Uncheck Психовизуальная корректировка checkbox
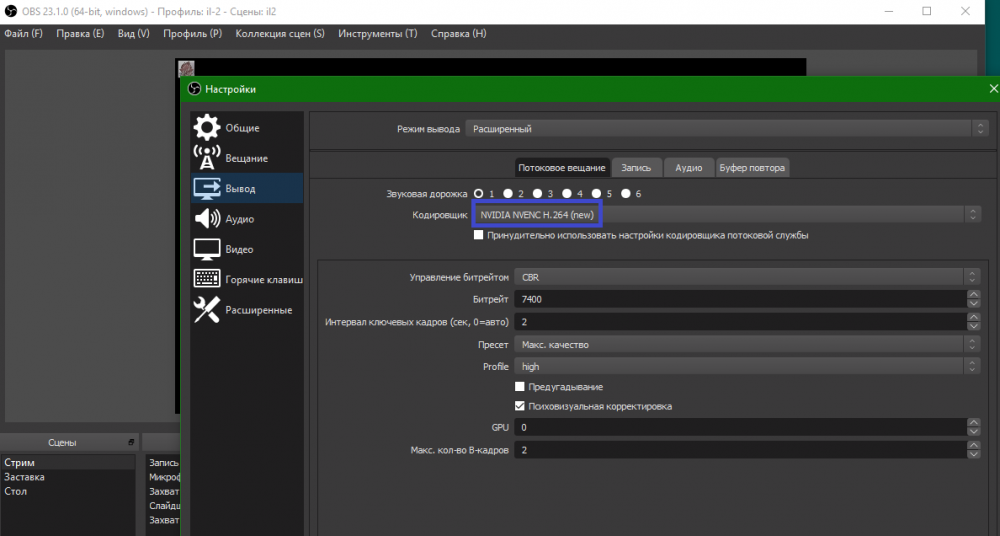This screenshot has height=536, width=1000. coord(519,406)
